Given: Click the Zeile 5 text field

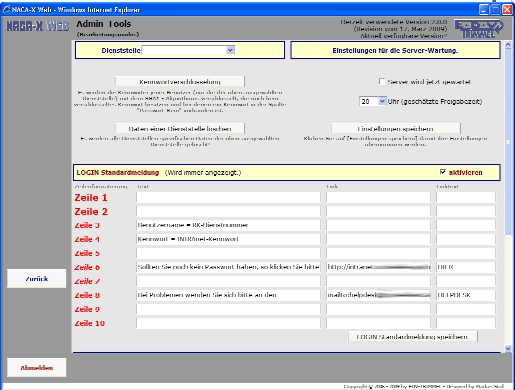Looking at the screenshot, I should click(228, 253).
